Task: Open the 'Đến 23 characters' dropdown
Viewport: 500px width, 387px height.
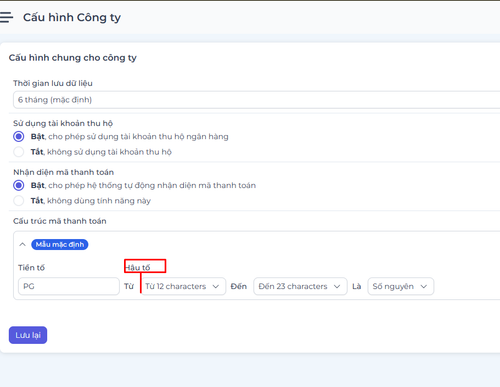Action: [x=300, y=286]
